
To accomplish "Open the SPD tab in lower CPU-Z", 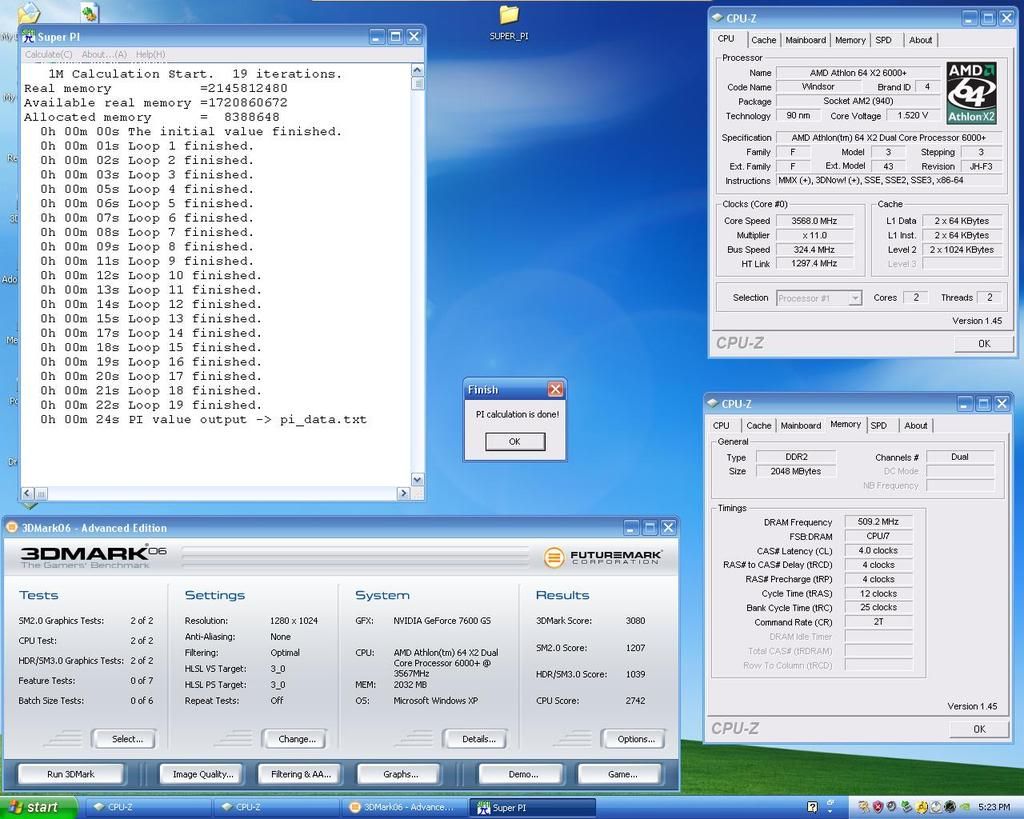I will pos(878,425).
